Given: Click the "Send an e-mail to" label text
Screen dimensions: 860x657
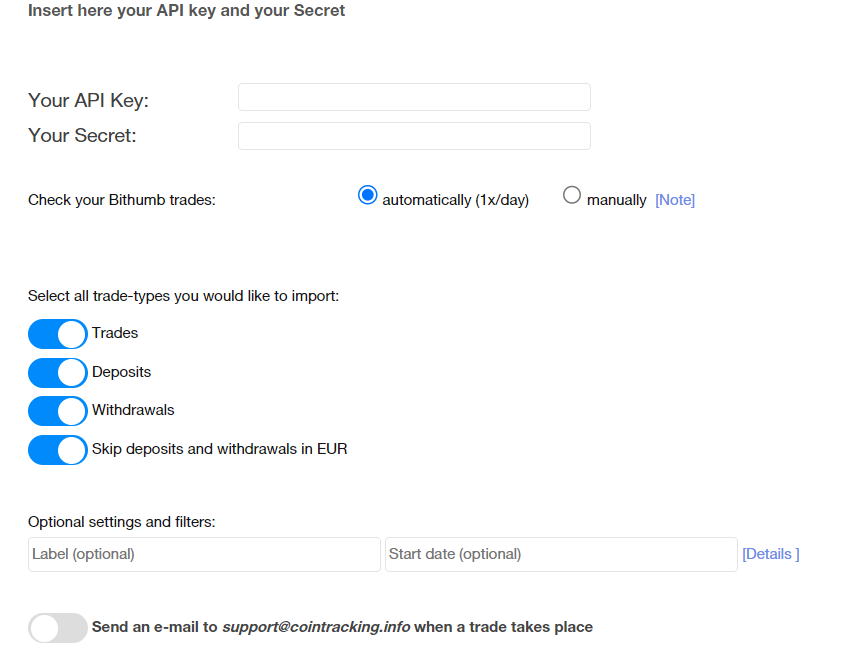Looking at the screenshot, I should [x=154, y=627].
